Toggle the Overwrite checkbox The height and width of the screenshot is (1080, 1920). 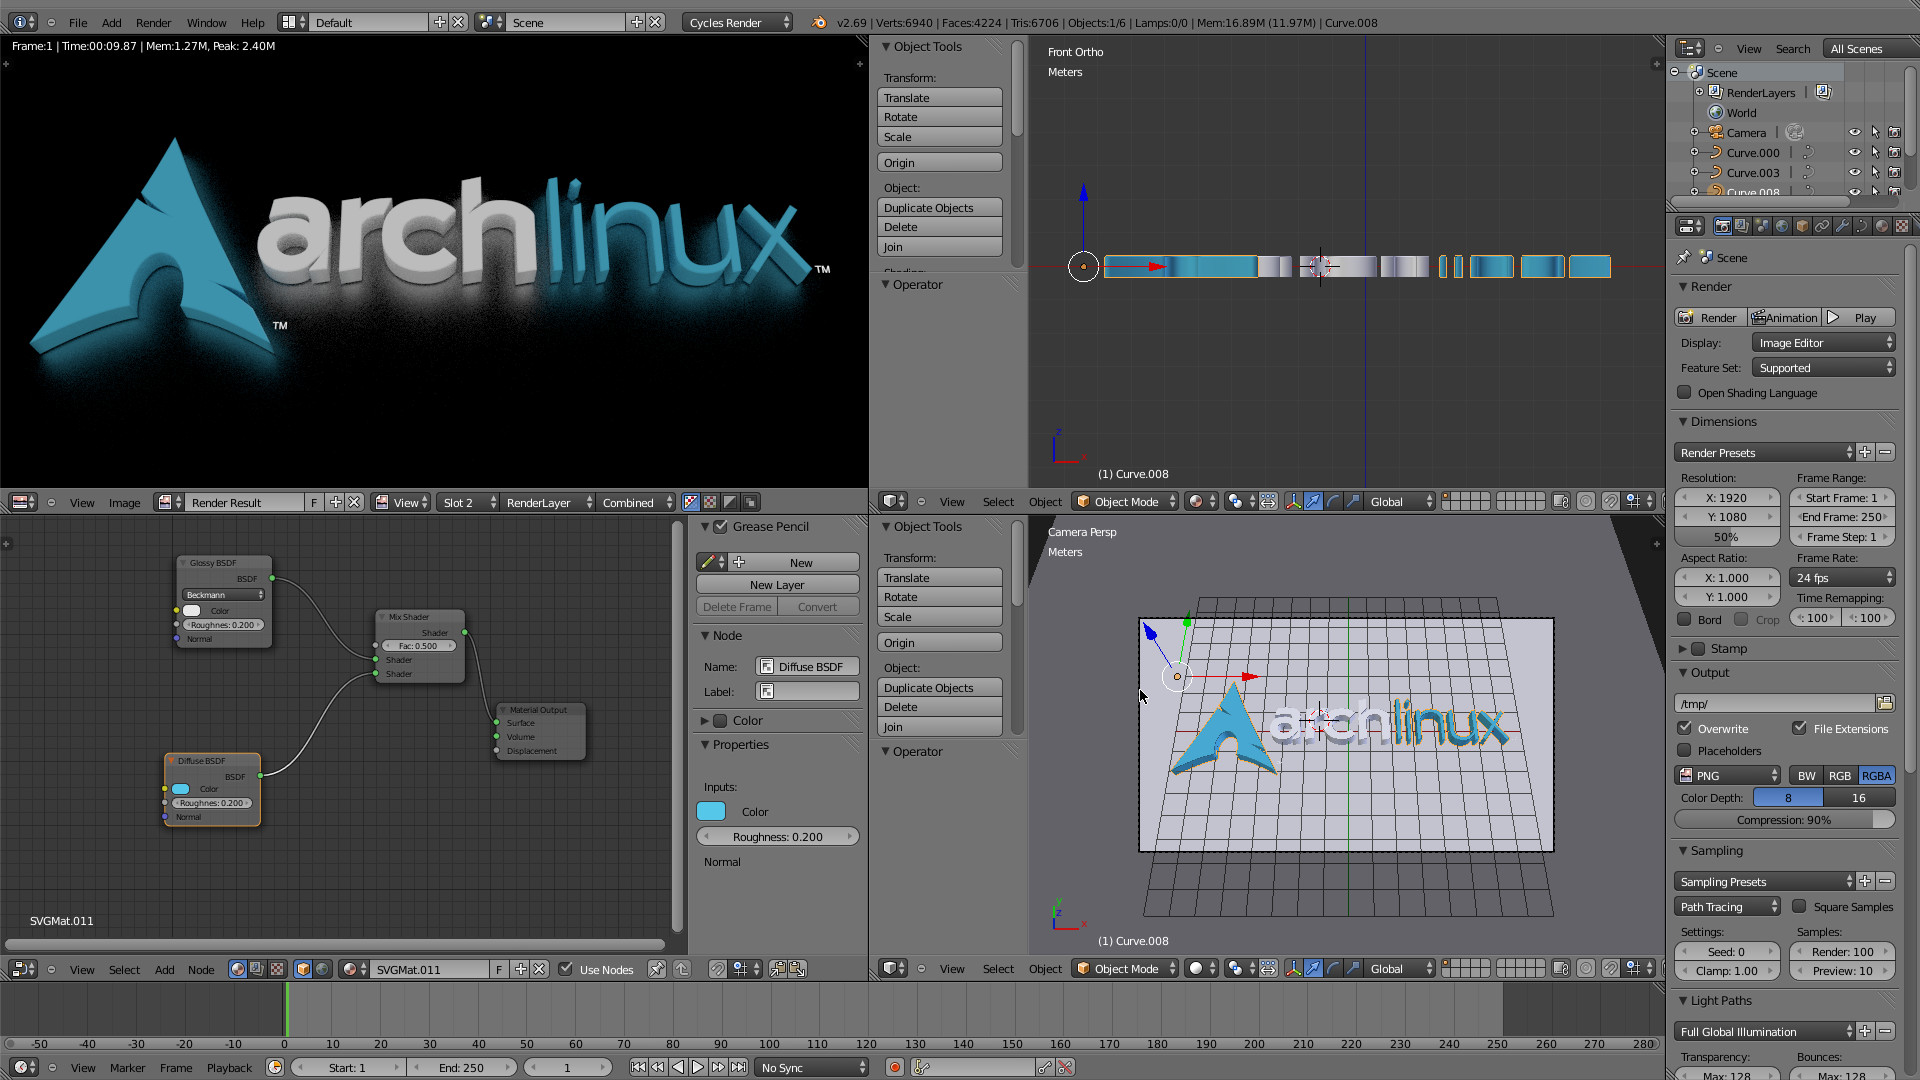click(x=1685, y=728)
